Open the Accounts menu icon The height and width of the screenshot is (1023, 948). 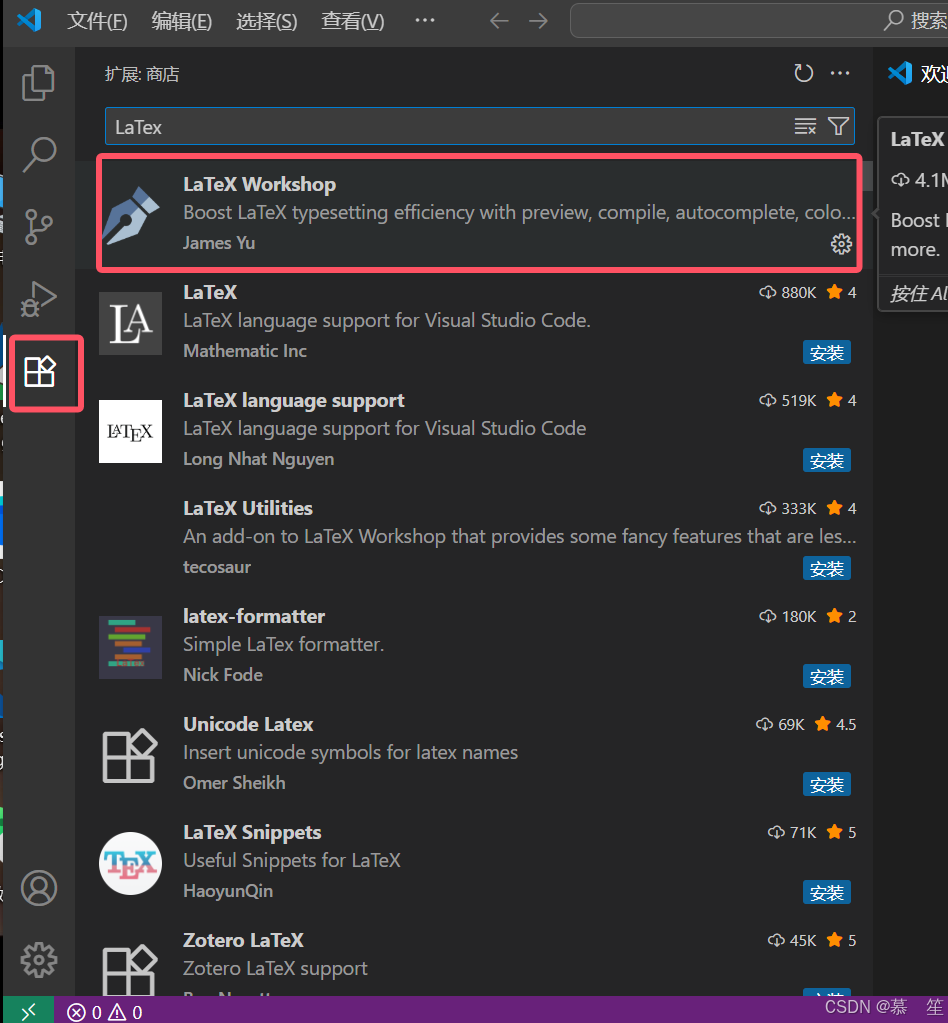[39, 888]
